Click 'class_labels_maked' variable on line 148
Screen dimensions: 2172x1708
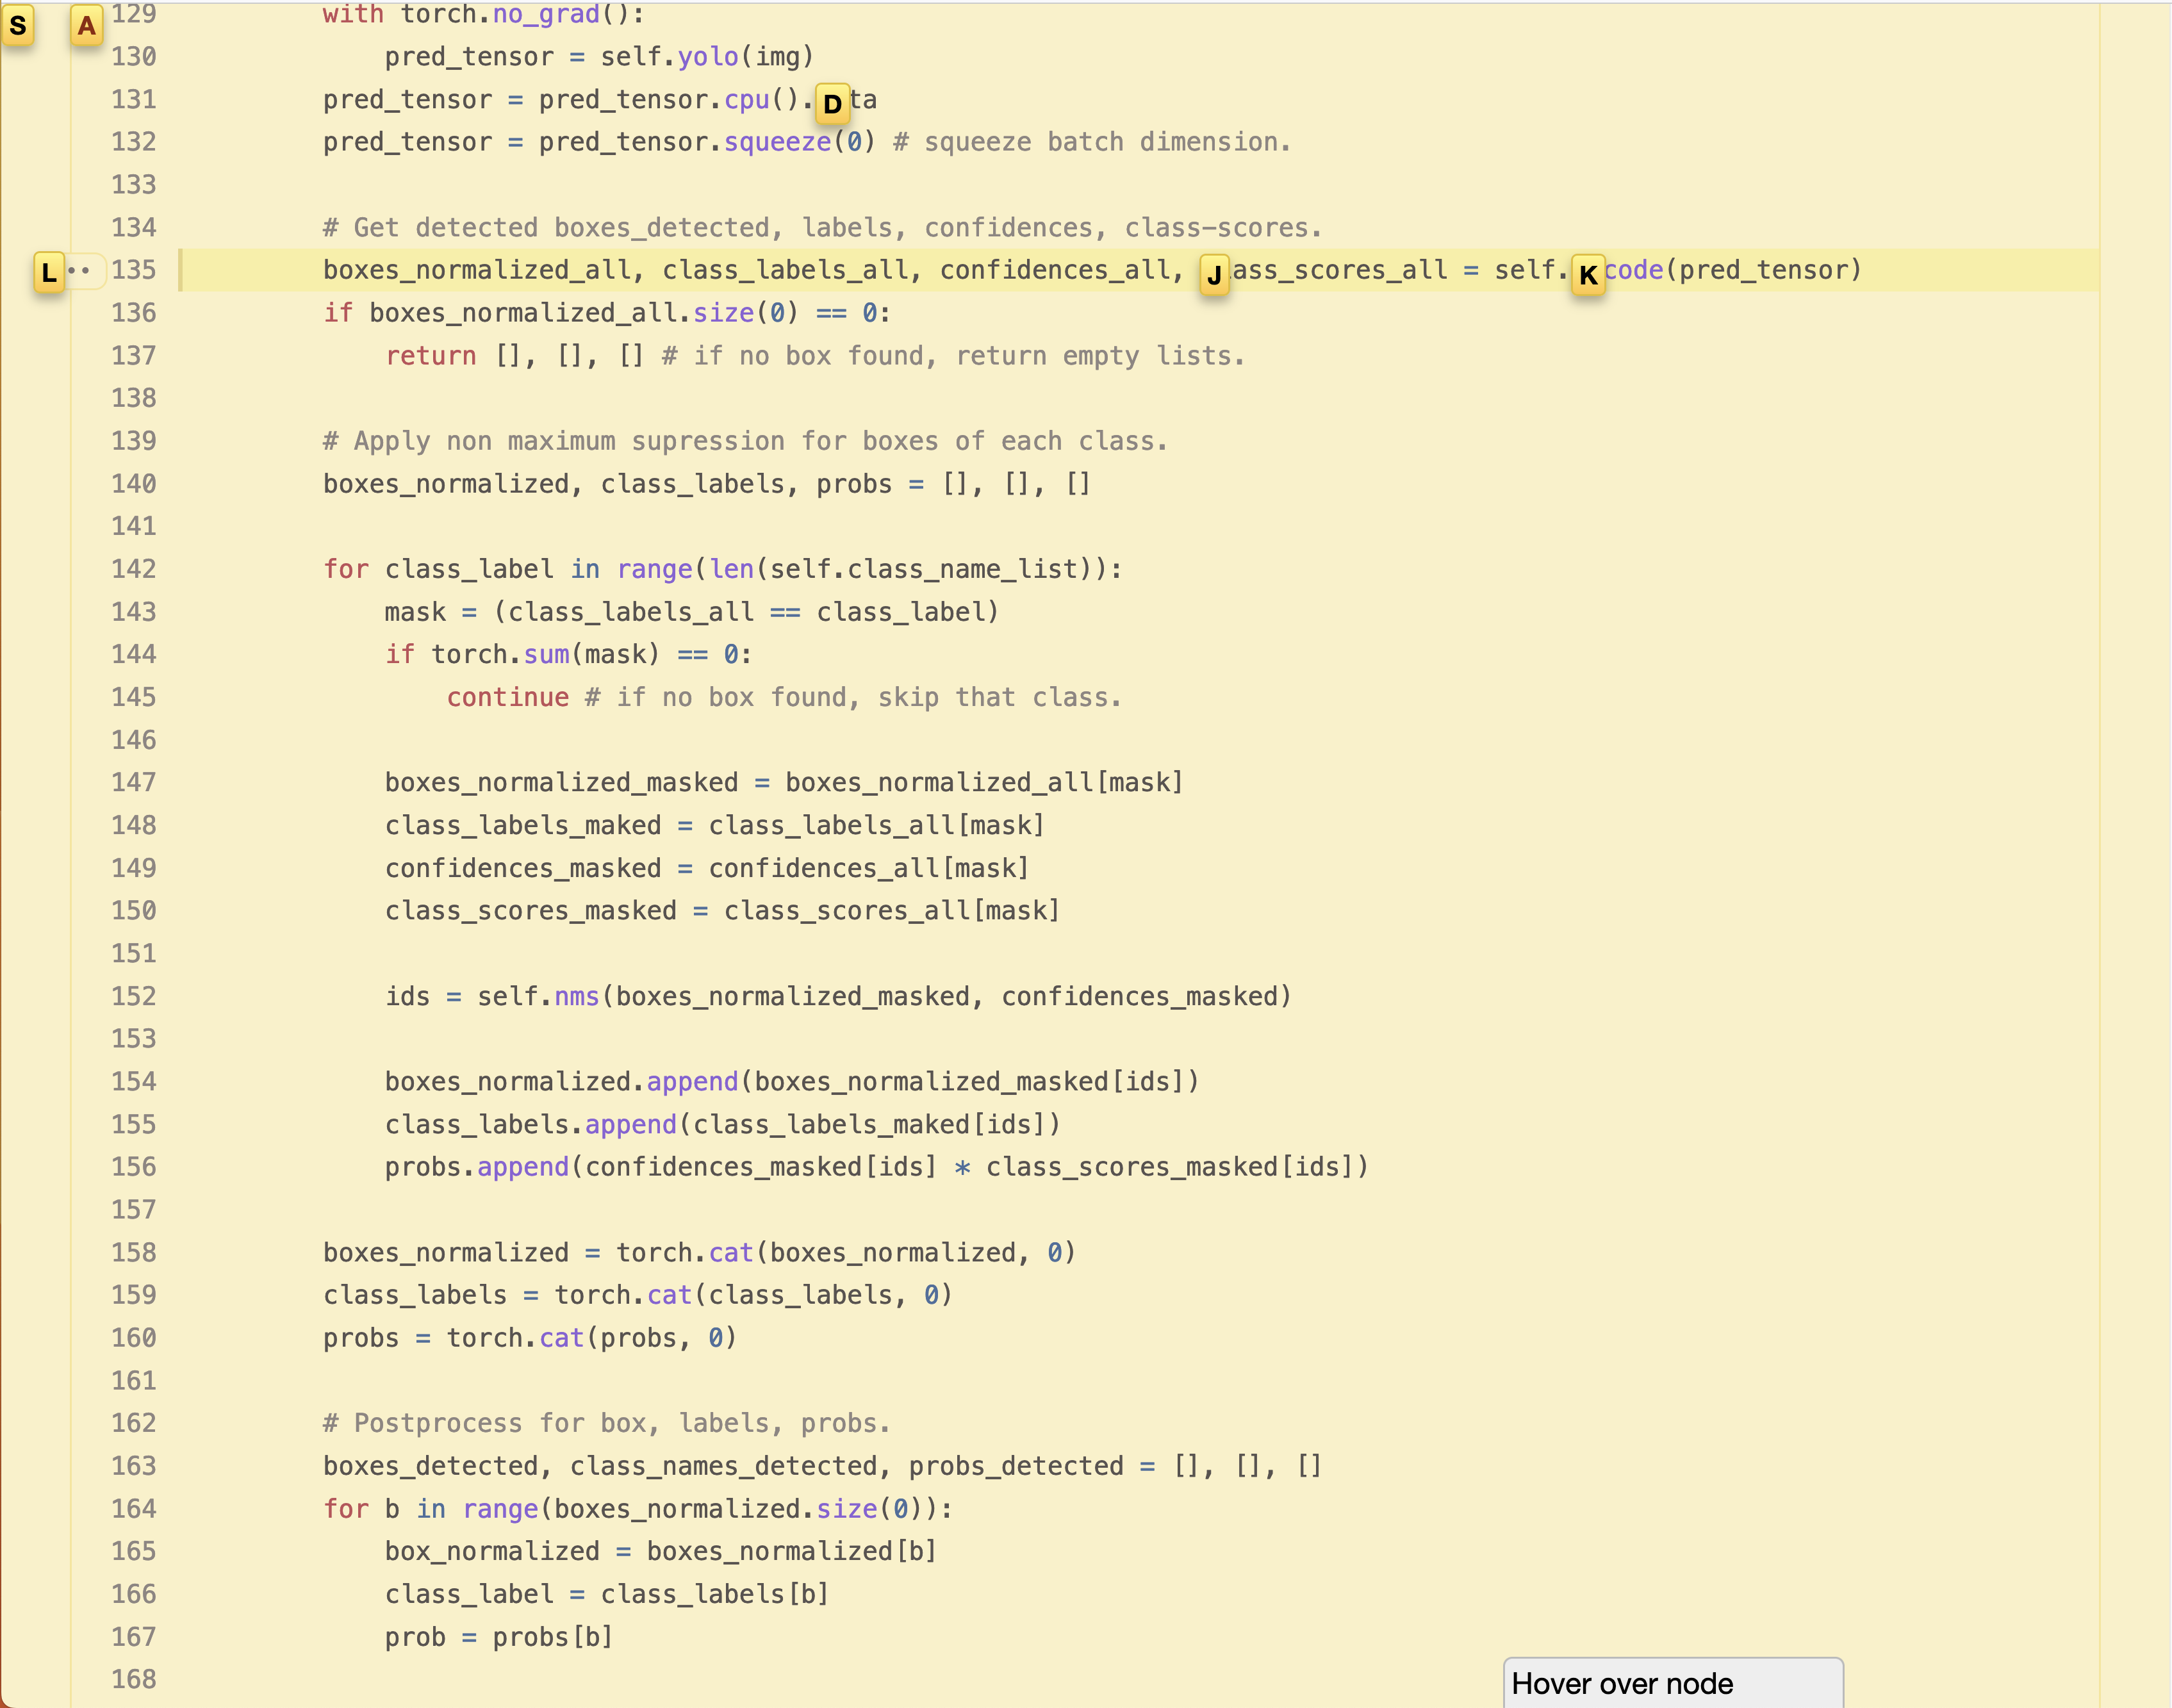click(523, 825)
